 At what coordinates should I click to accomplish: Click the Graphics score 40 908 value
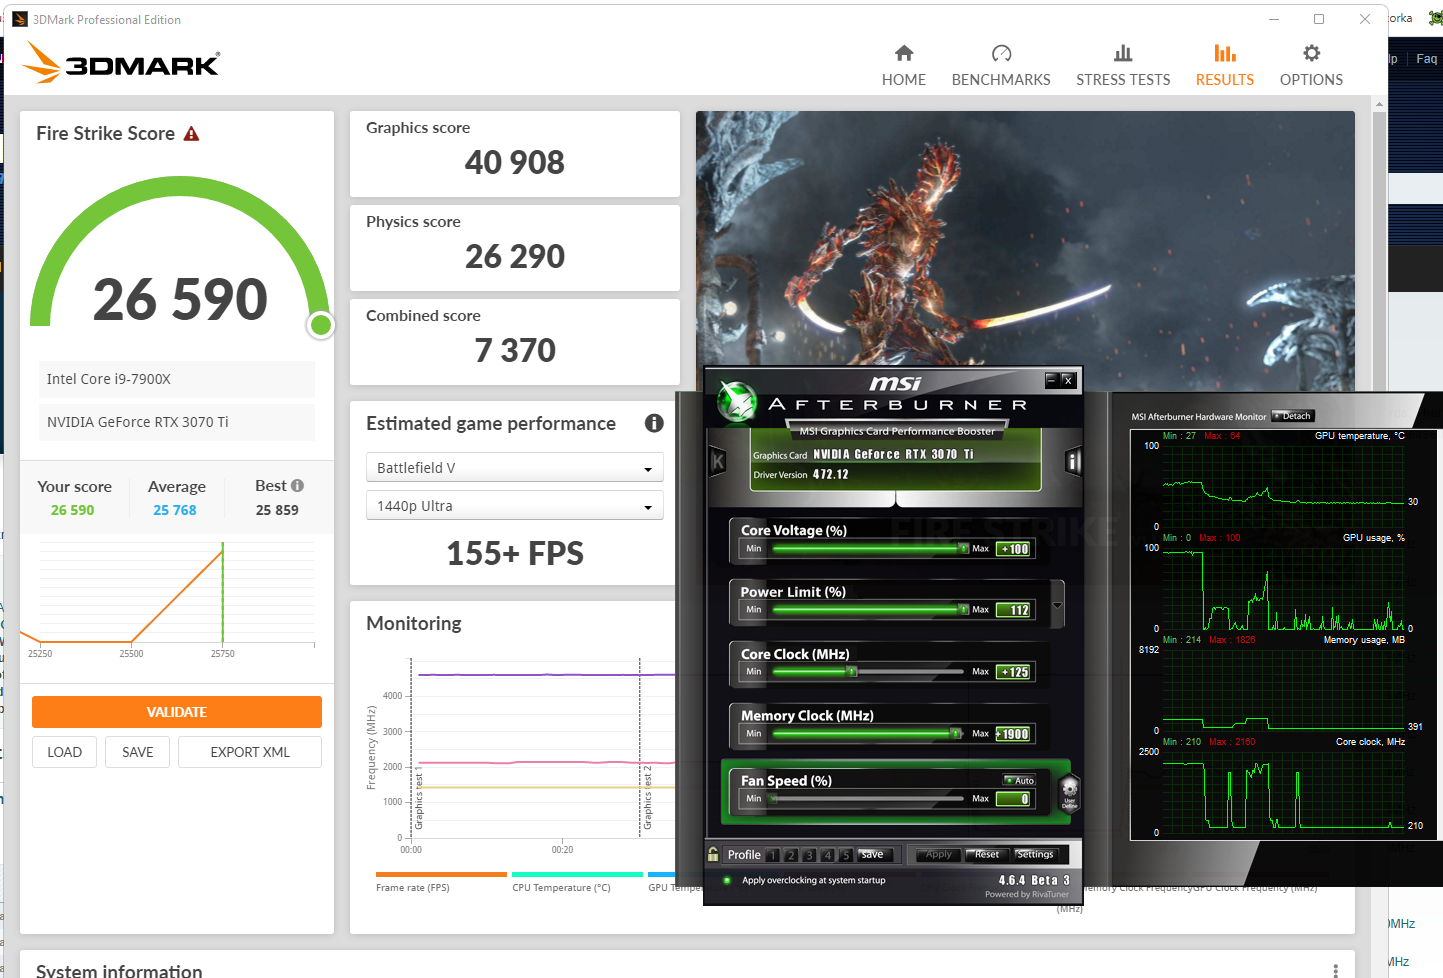coord(515,163)
